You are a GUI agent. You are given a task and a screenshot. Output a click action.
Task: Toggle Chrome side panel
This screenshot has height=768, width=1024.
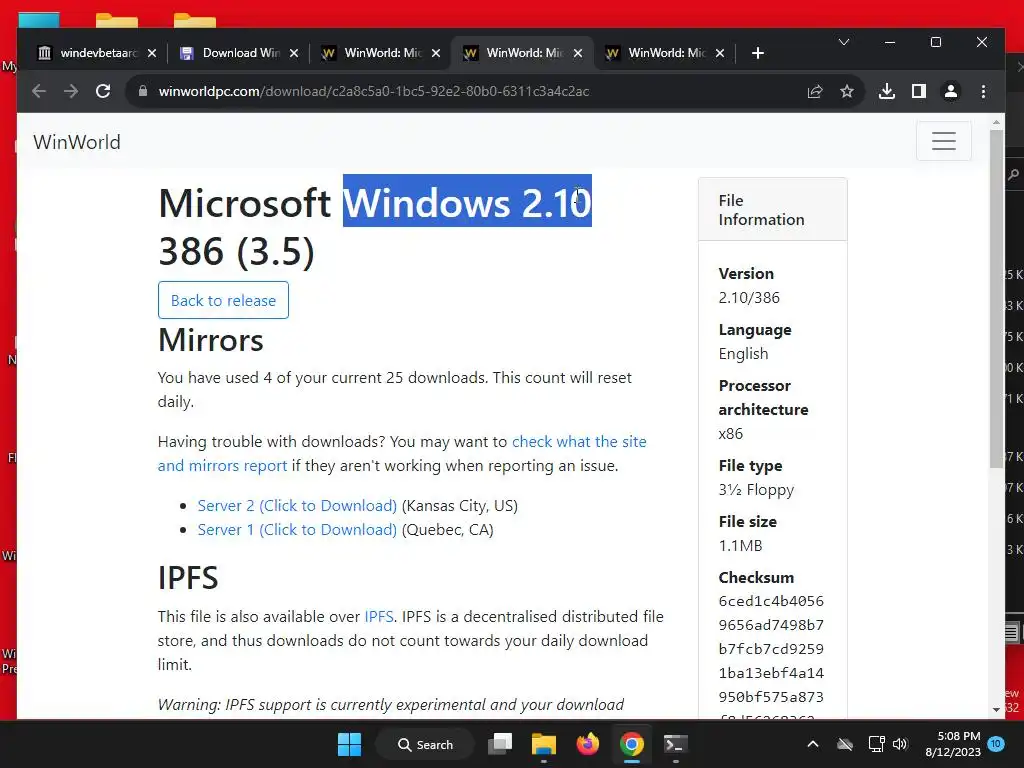919,91
